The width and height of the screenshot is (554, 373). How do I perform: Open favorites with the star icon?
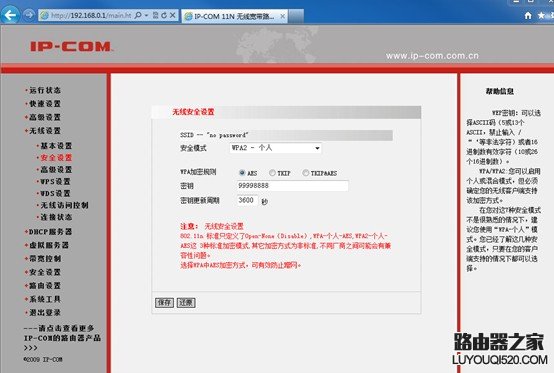tap(541, 16)
